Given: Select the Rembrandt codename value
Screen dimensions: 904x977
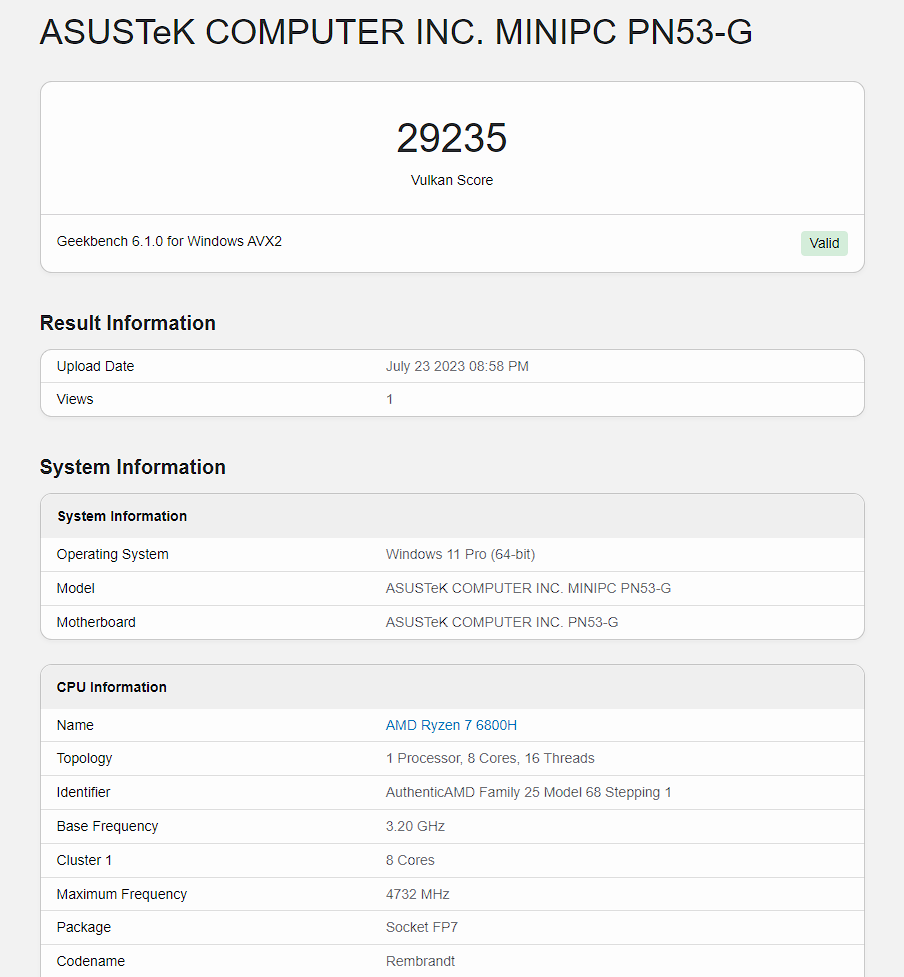Looking at the screenshot, I should (421, 961).
